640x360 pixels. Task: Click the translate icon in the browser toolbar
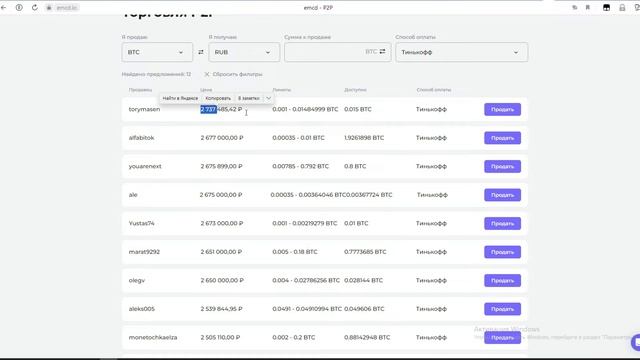575,7
